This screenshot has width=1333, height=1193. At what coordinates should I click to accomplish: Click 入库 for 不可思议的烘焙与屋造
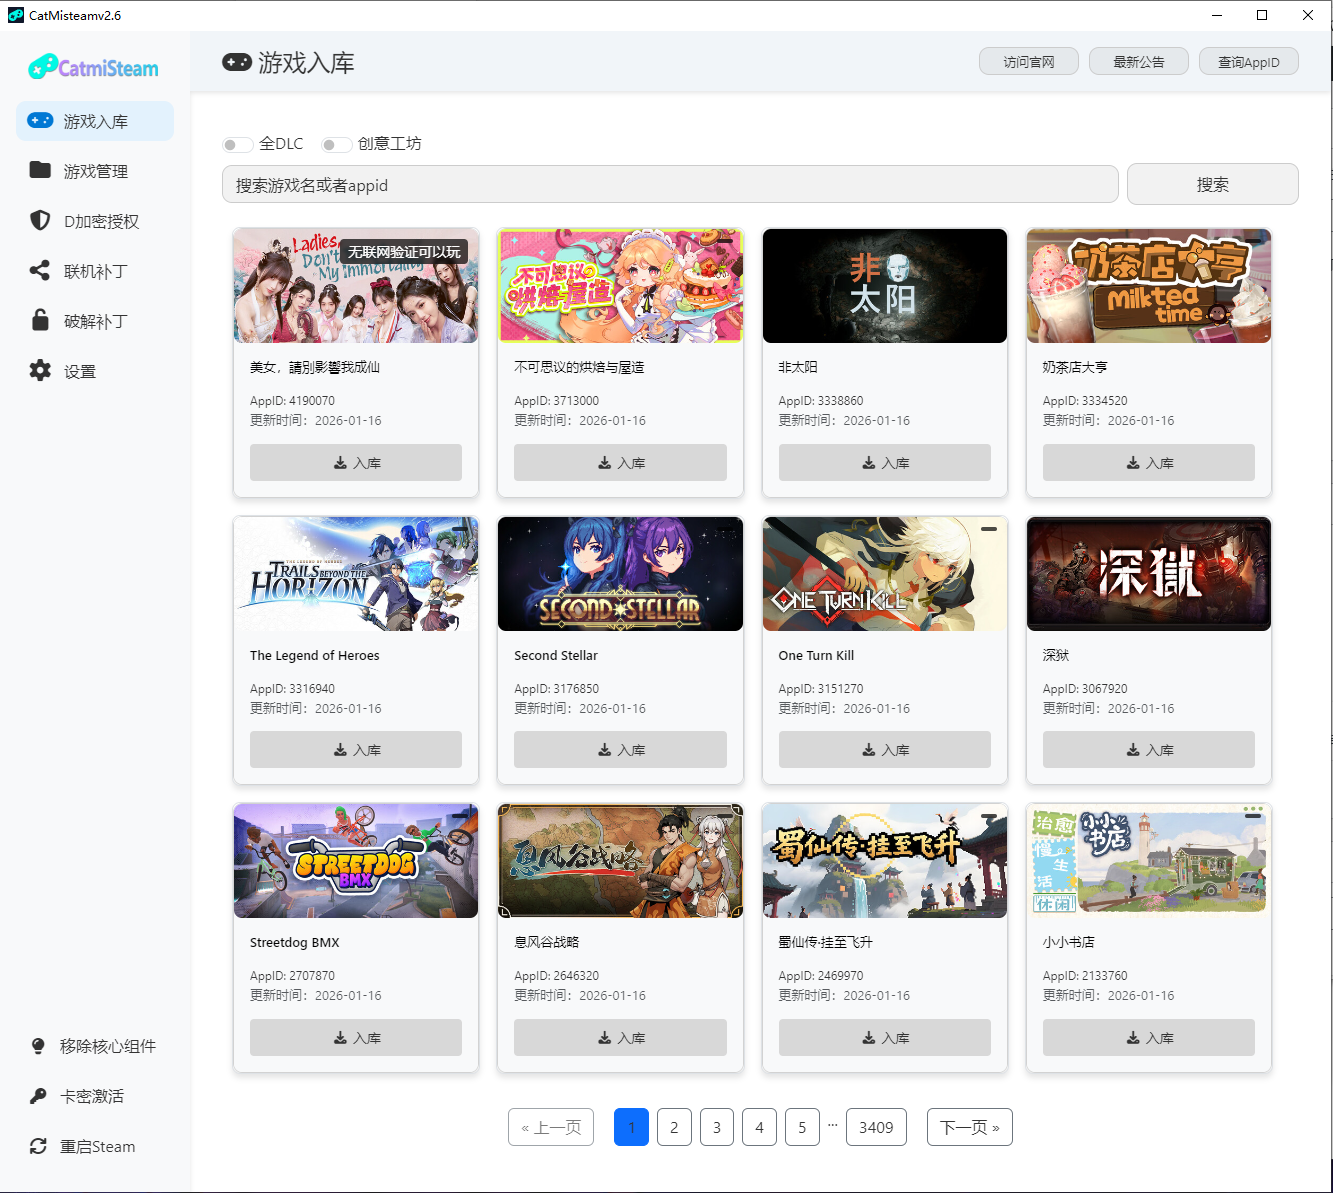pyautogui.click(x=620, y=463)
